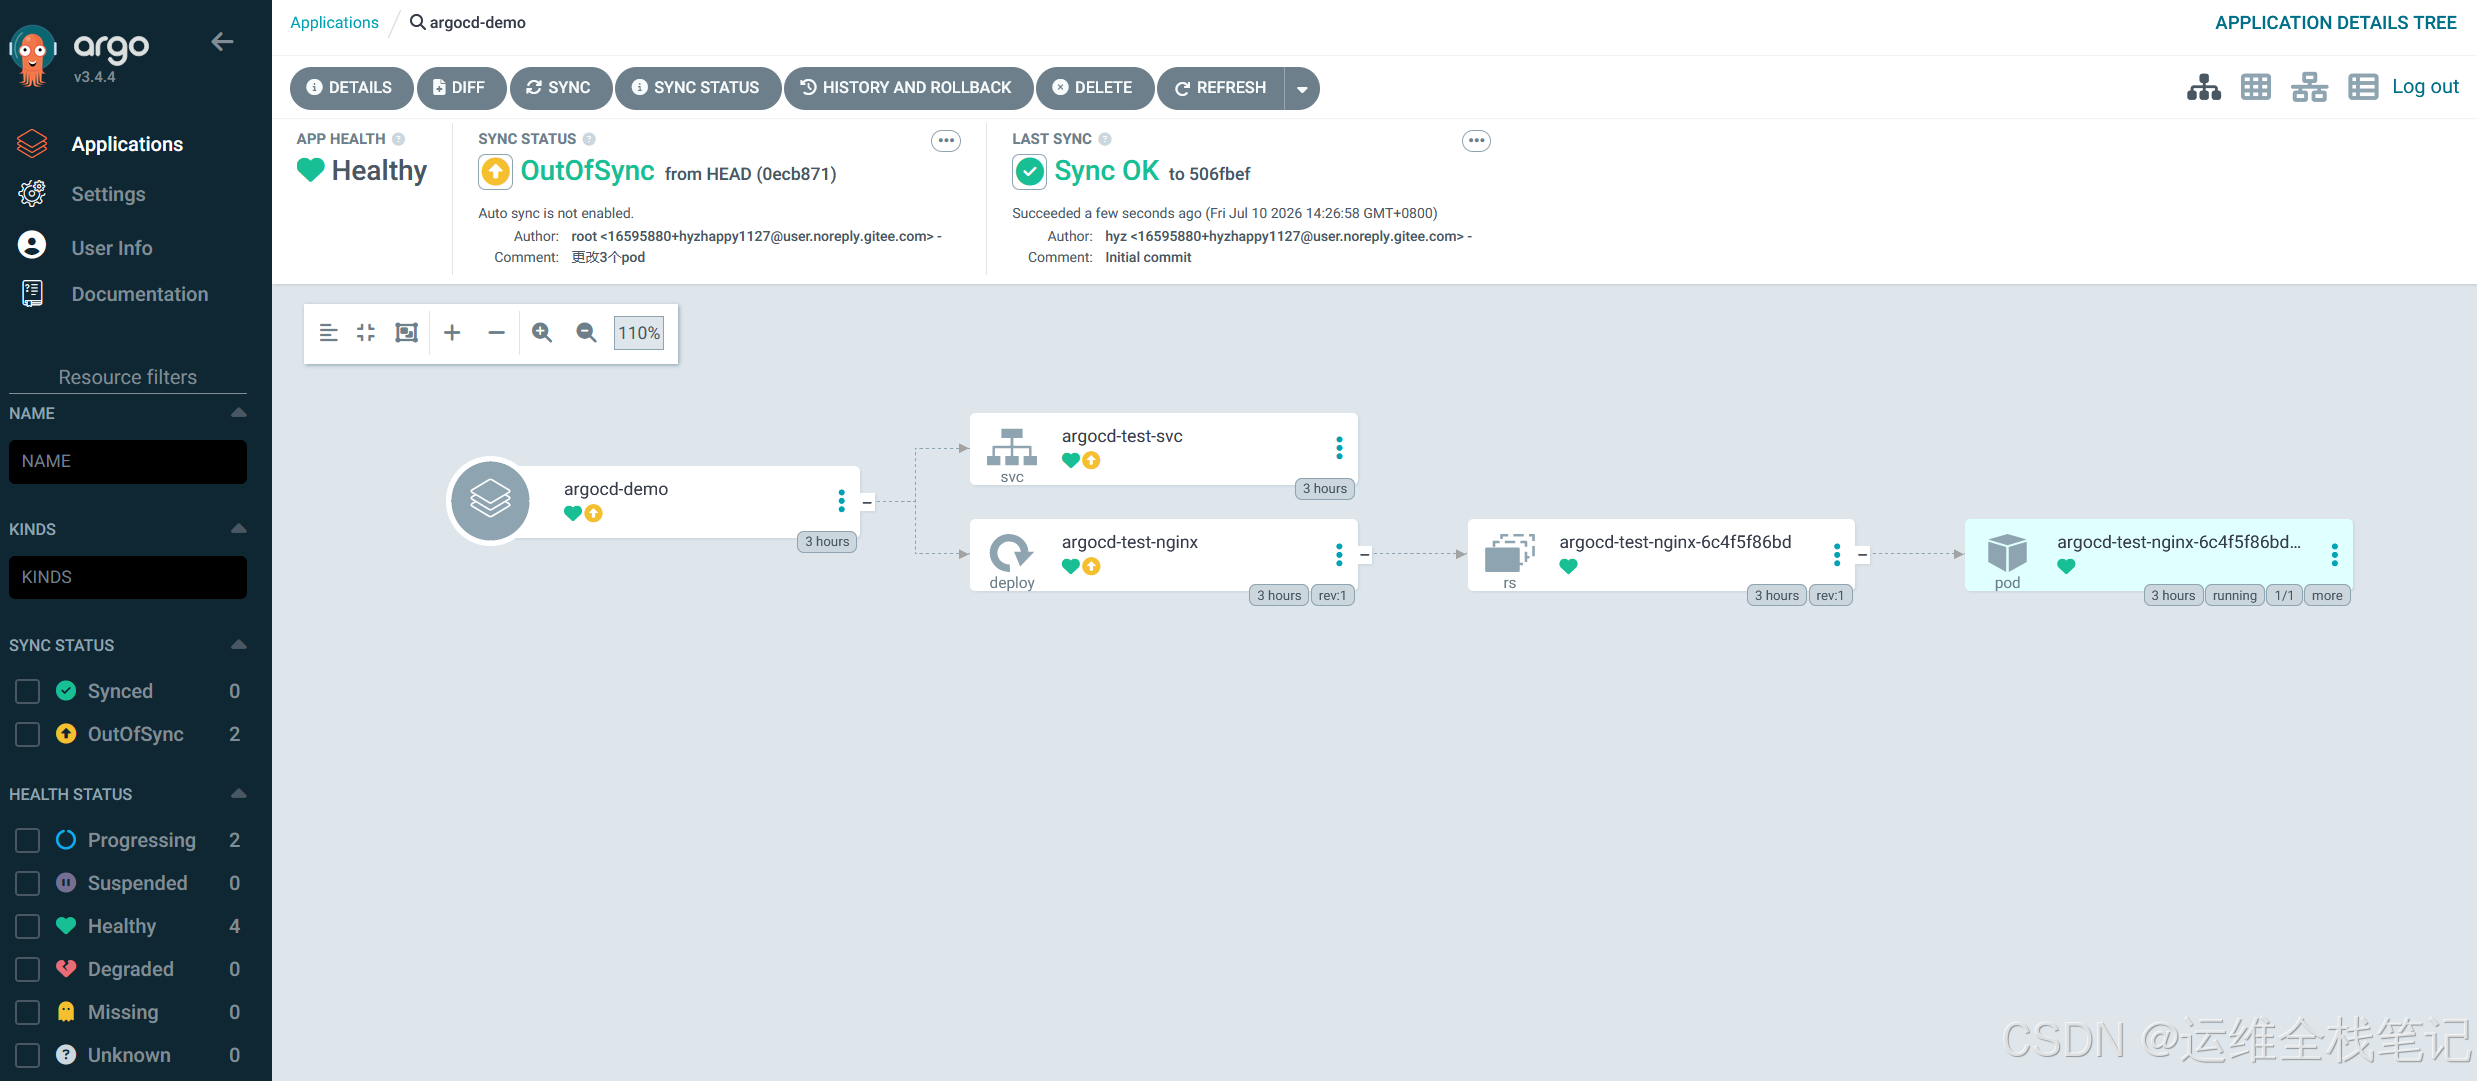2477x1081 pixels.
Task: Collapse the HEALTH STATUS filter section
Action: 238,794
